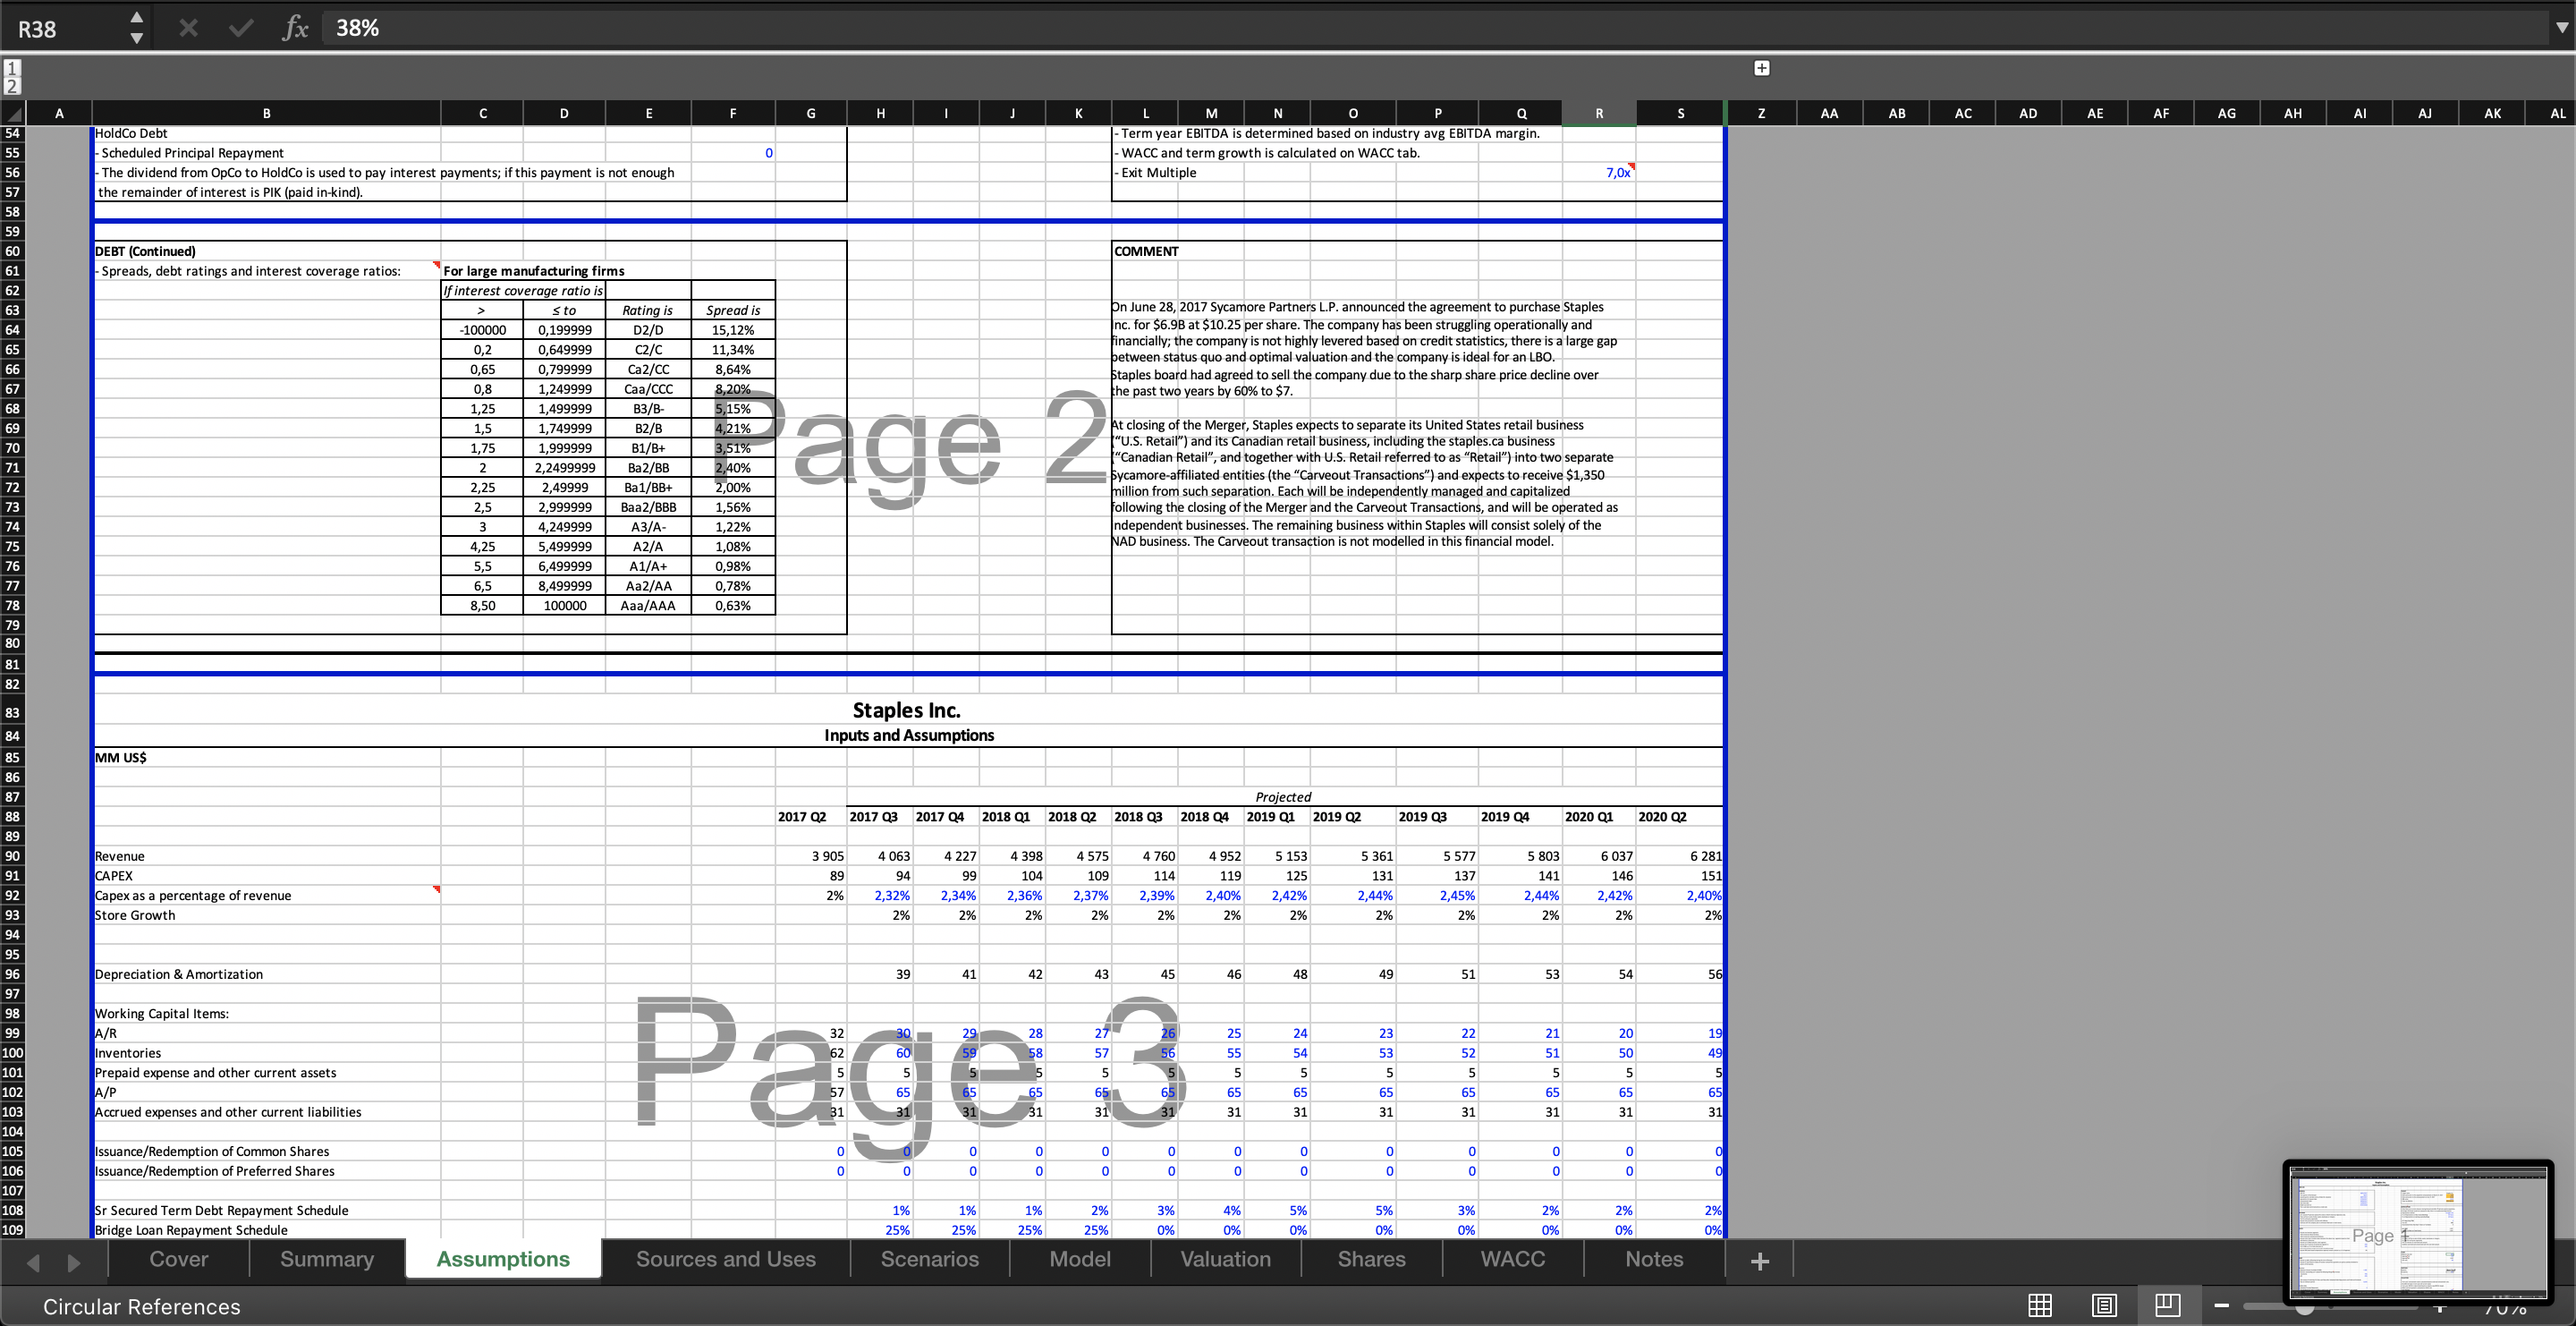Select the Aaa/AAA rating cell
2576x1326 pixels.
(x=648, y=606)
